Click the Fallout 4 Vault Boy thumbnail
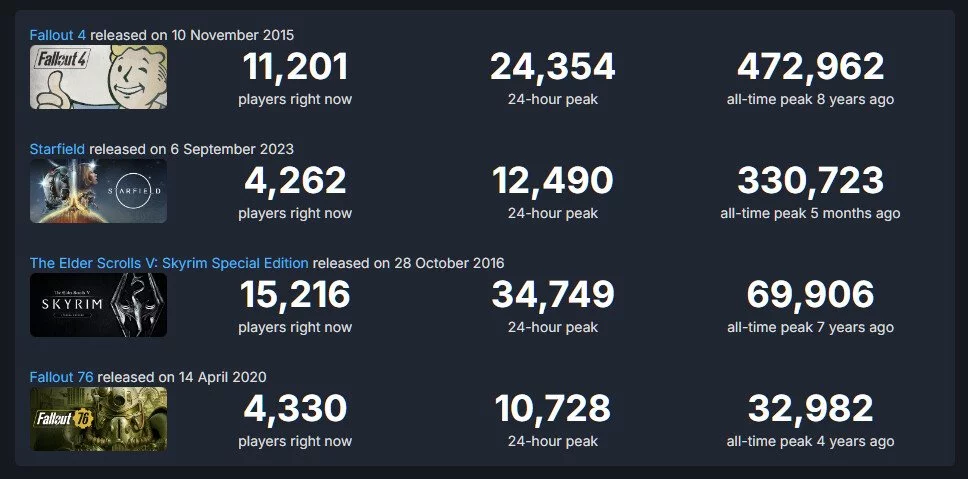This screenshot has height=479, width=968. tap(98, 77)
